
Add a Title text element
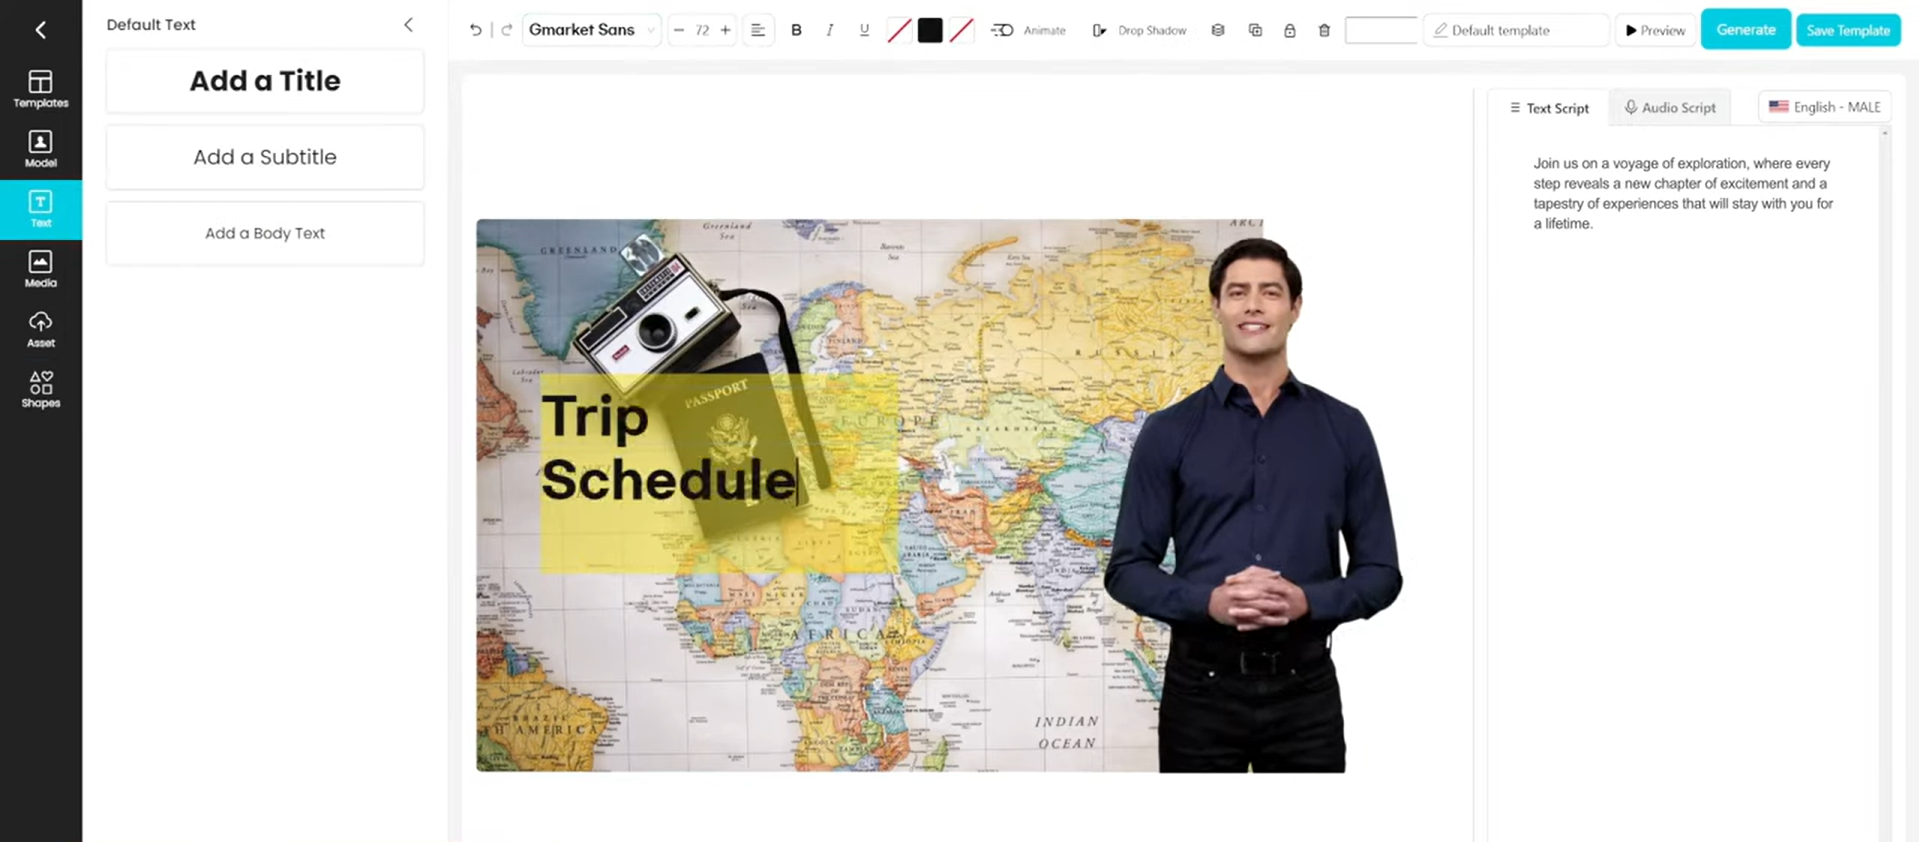point(265,81)
